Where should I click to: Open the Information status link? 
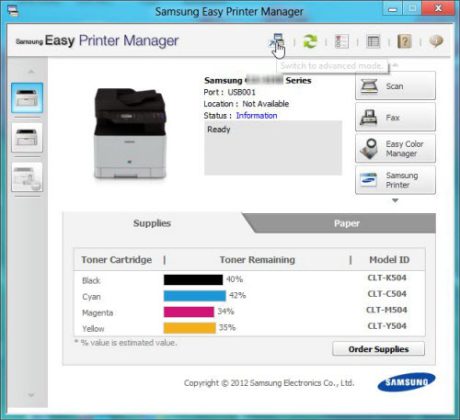click(257, 116)
